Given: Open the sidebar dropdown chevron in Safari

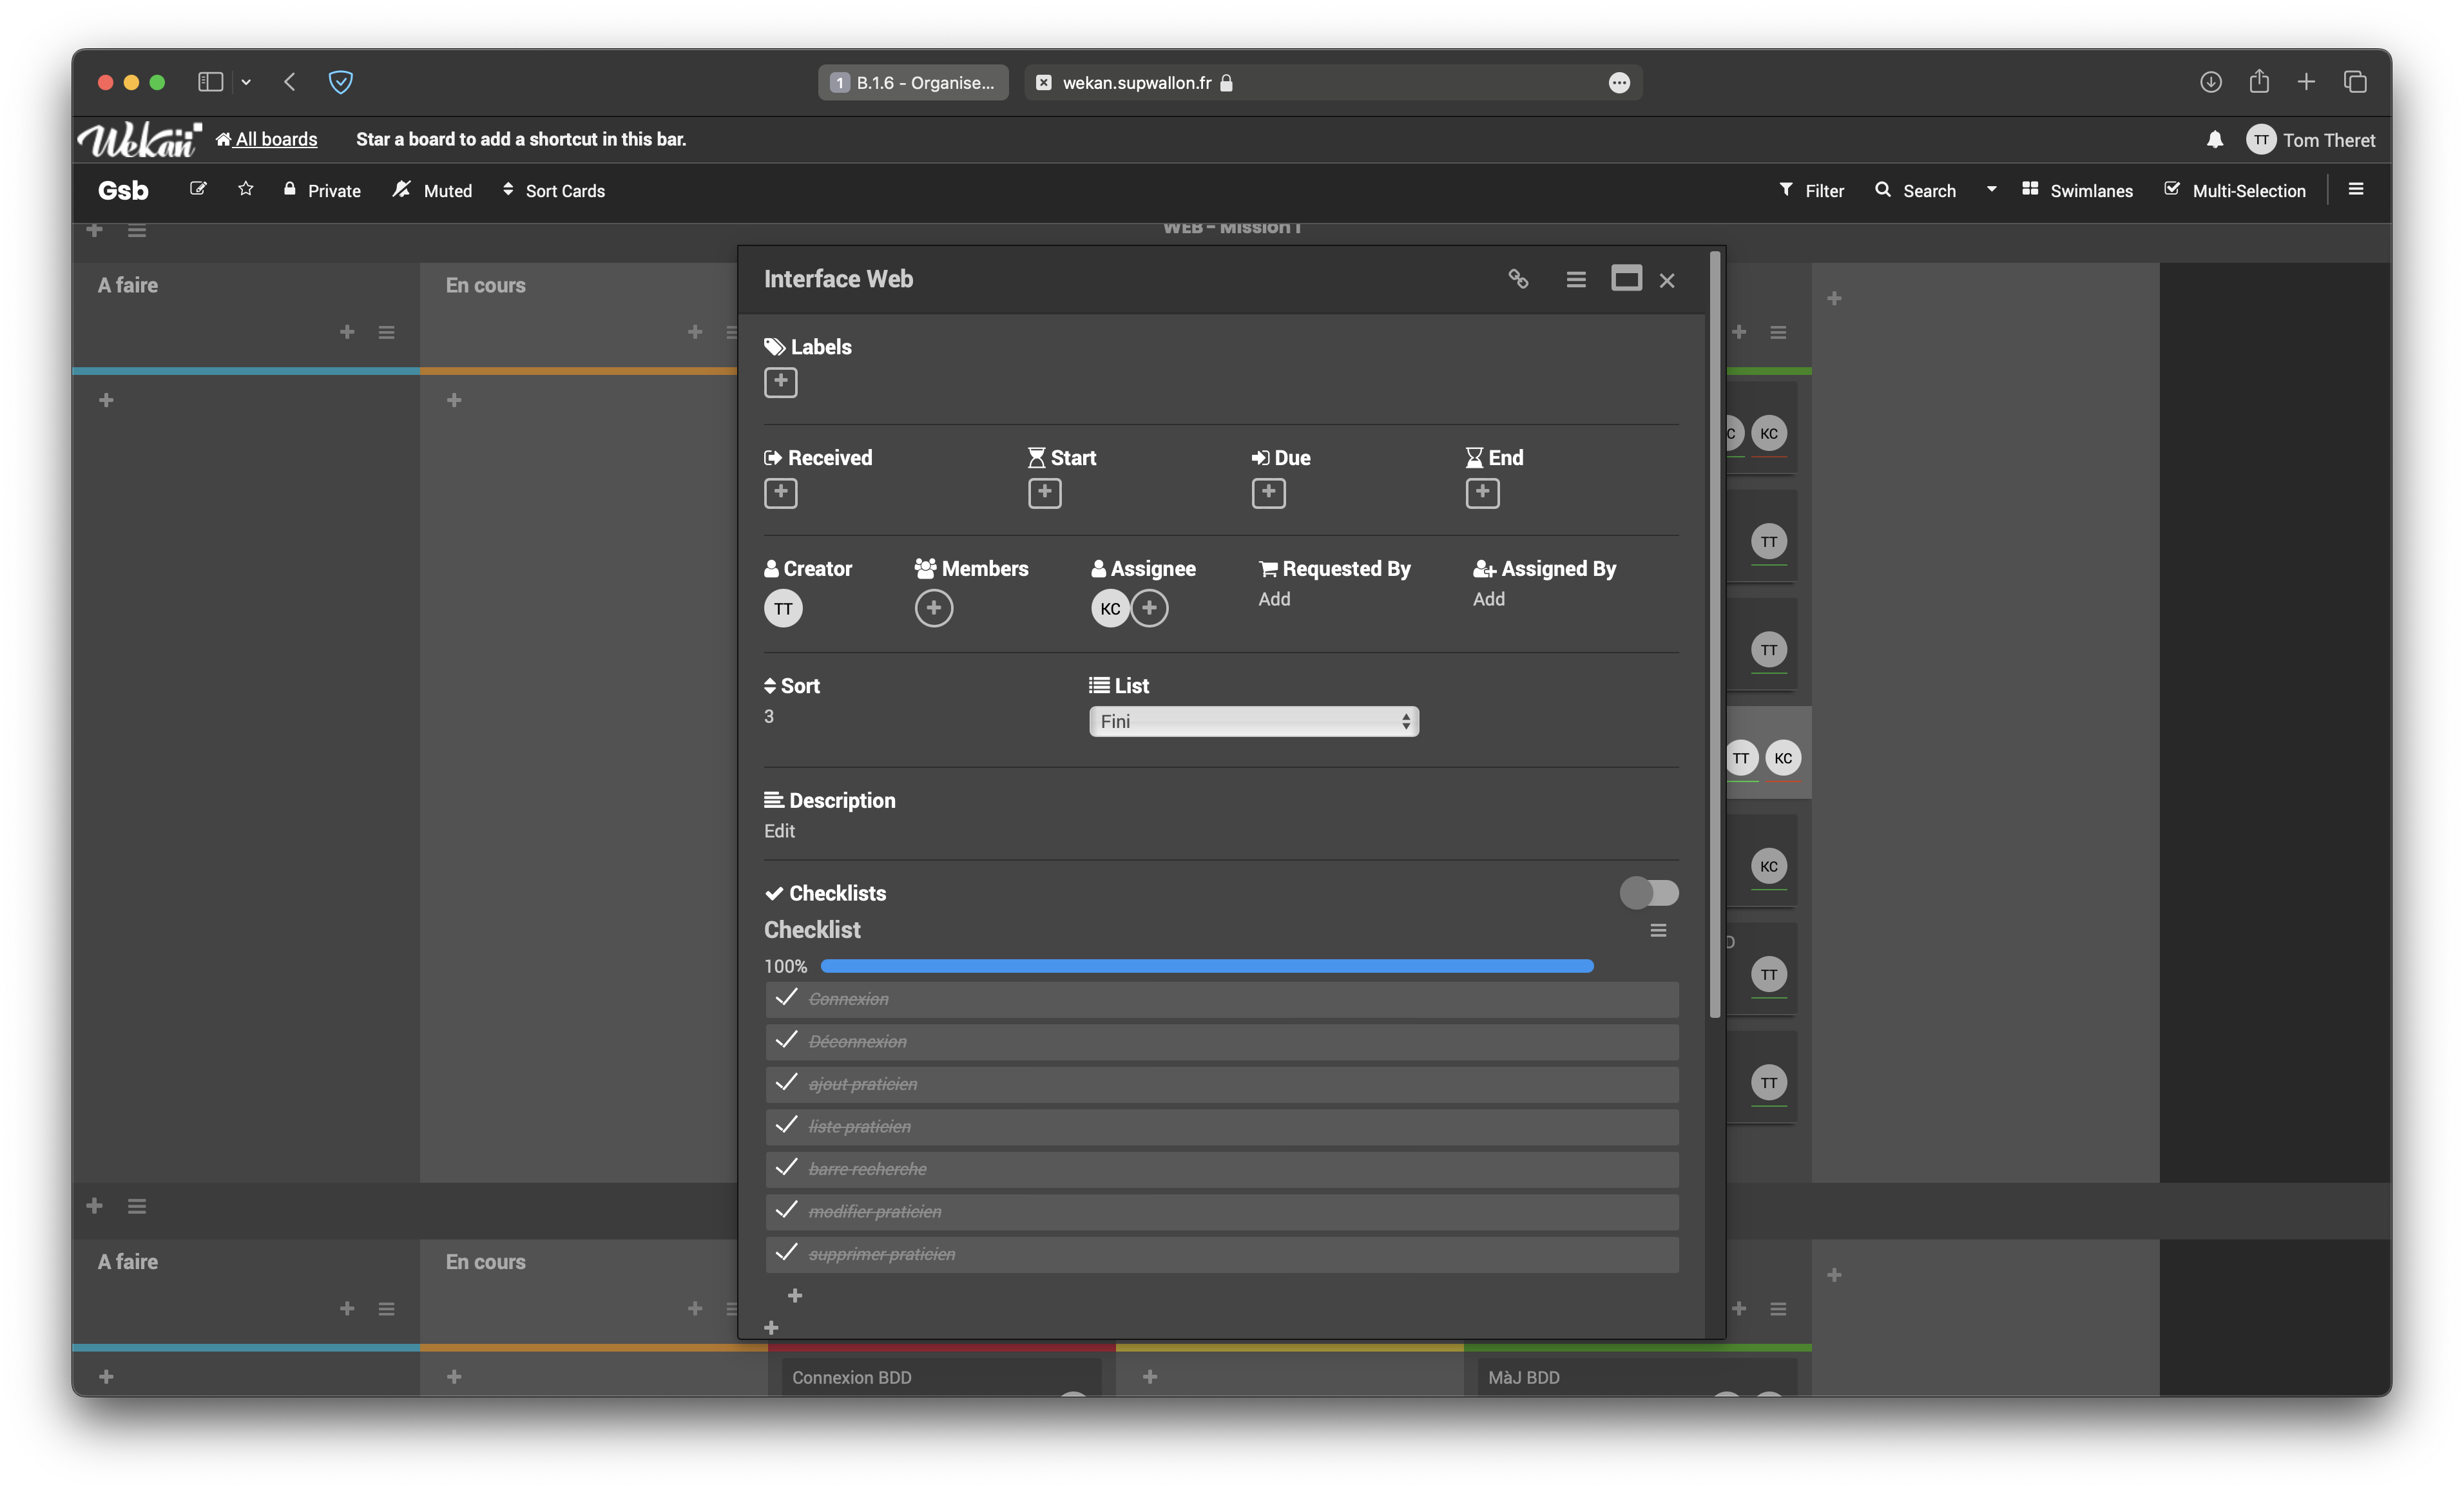Looking at the screenshot, I should click(246, 82).
